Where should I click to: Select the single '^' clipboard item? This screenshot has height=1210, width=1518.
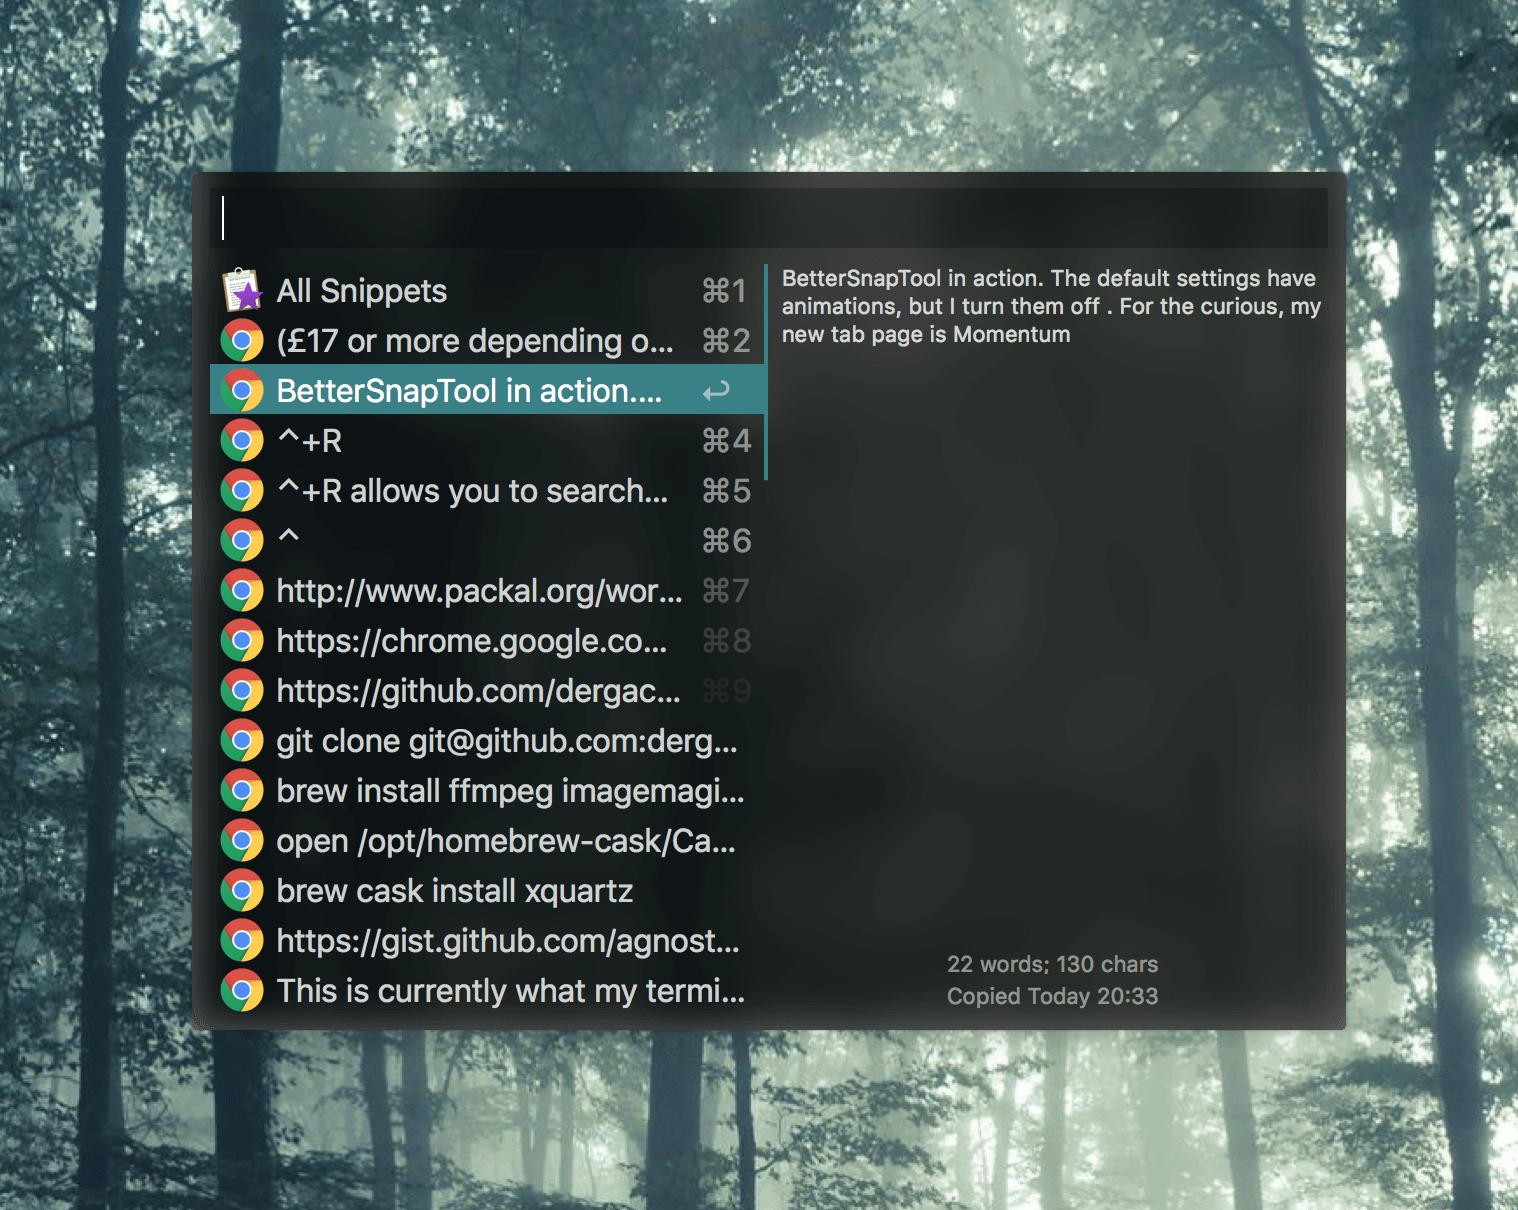click(x=487, y=540)
